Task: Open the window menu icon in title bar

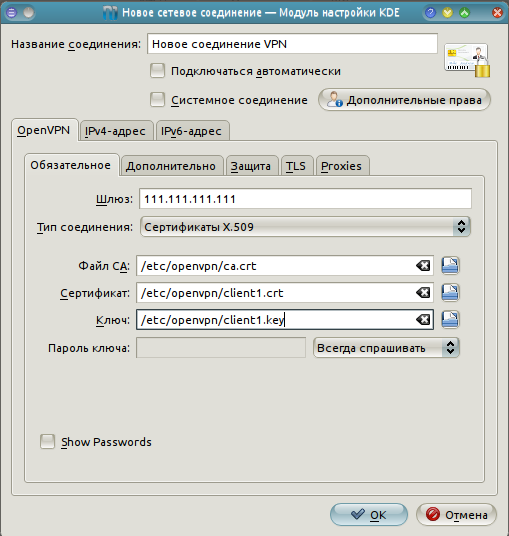Action: point(12,13)
